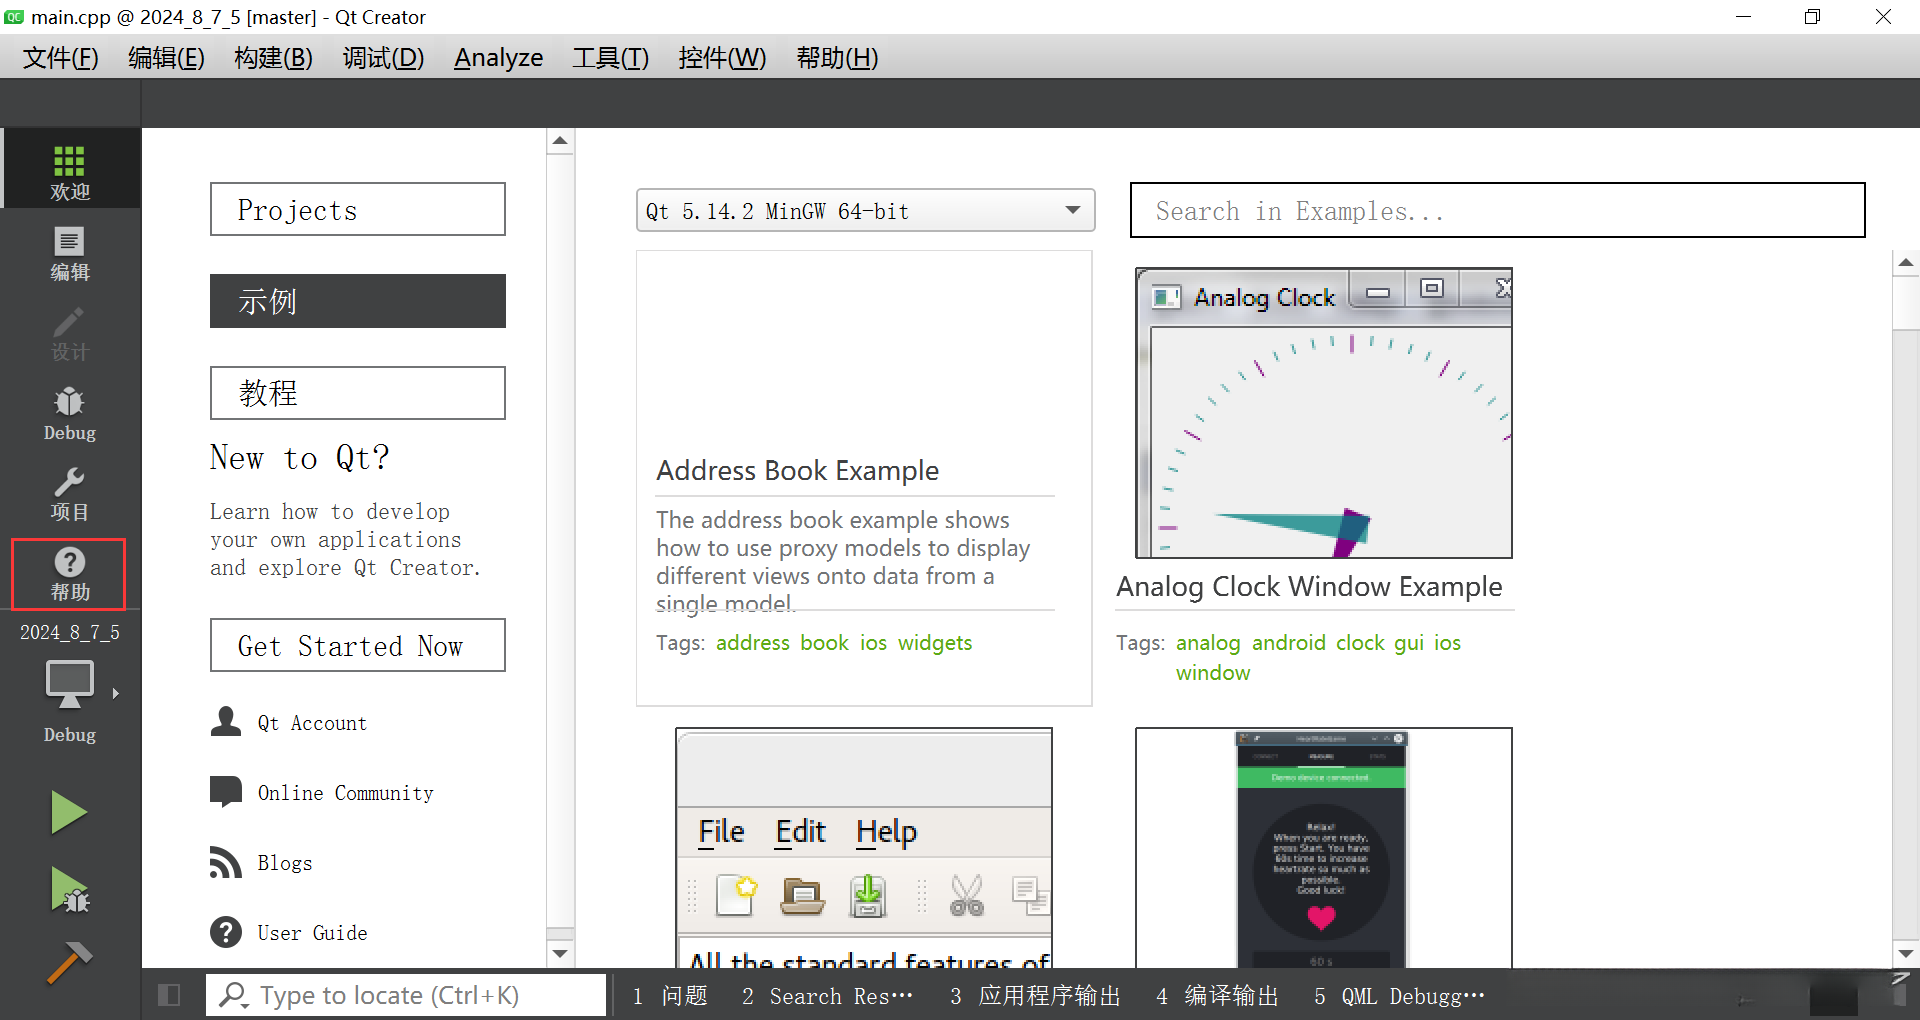This screenshot has width=1920, height=1020.
Task: Switch to the 欢迎 (Welcome) mode
Action: pos(70,170)
